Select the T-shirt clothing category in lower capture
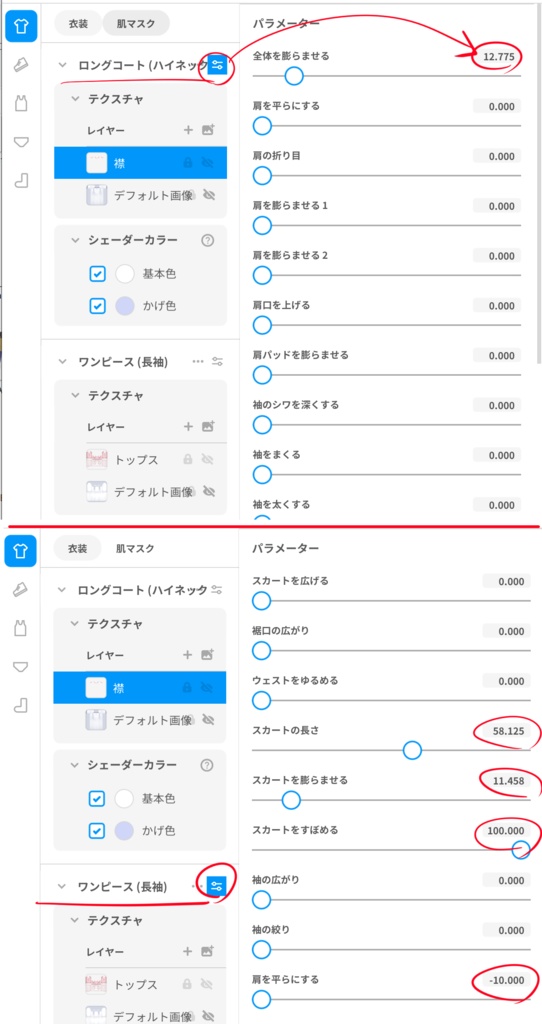Viewport: 542px width, 1024px height. pos(20,551)
